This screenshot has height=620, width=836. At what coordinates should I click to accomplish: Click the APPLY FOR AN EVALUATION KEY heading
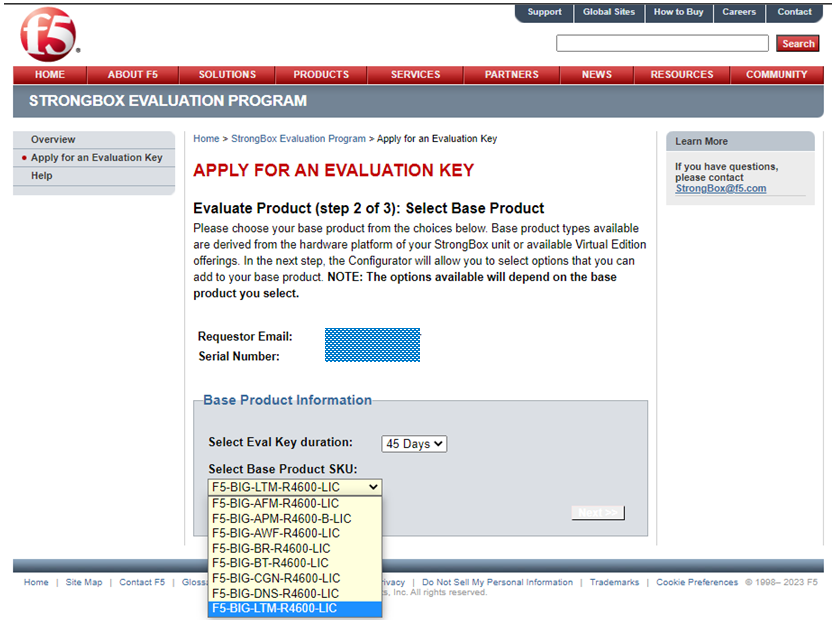click(x=333, y=170)
